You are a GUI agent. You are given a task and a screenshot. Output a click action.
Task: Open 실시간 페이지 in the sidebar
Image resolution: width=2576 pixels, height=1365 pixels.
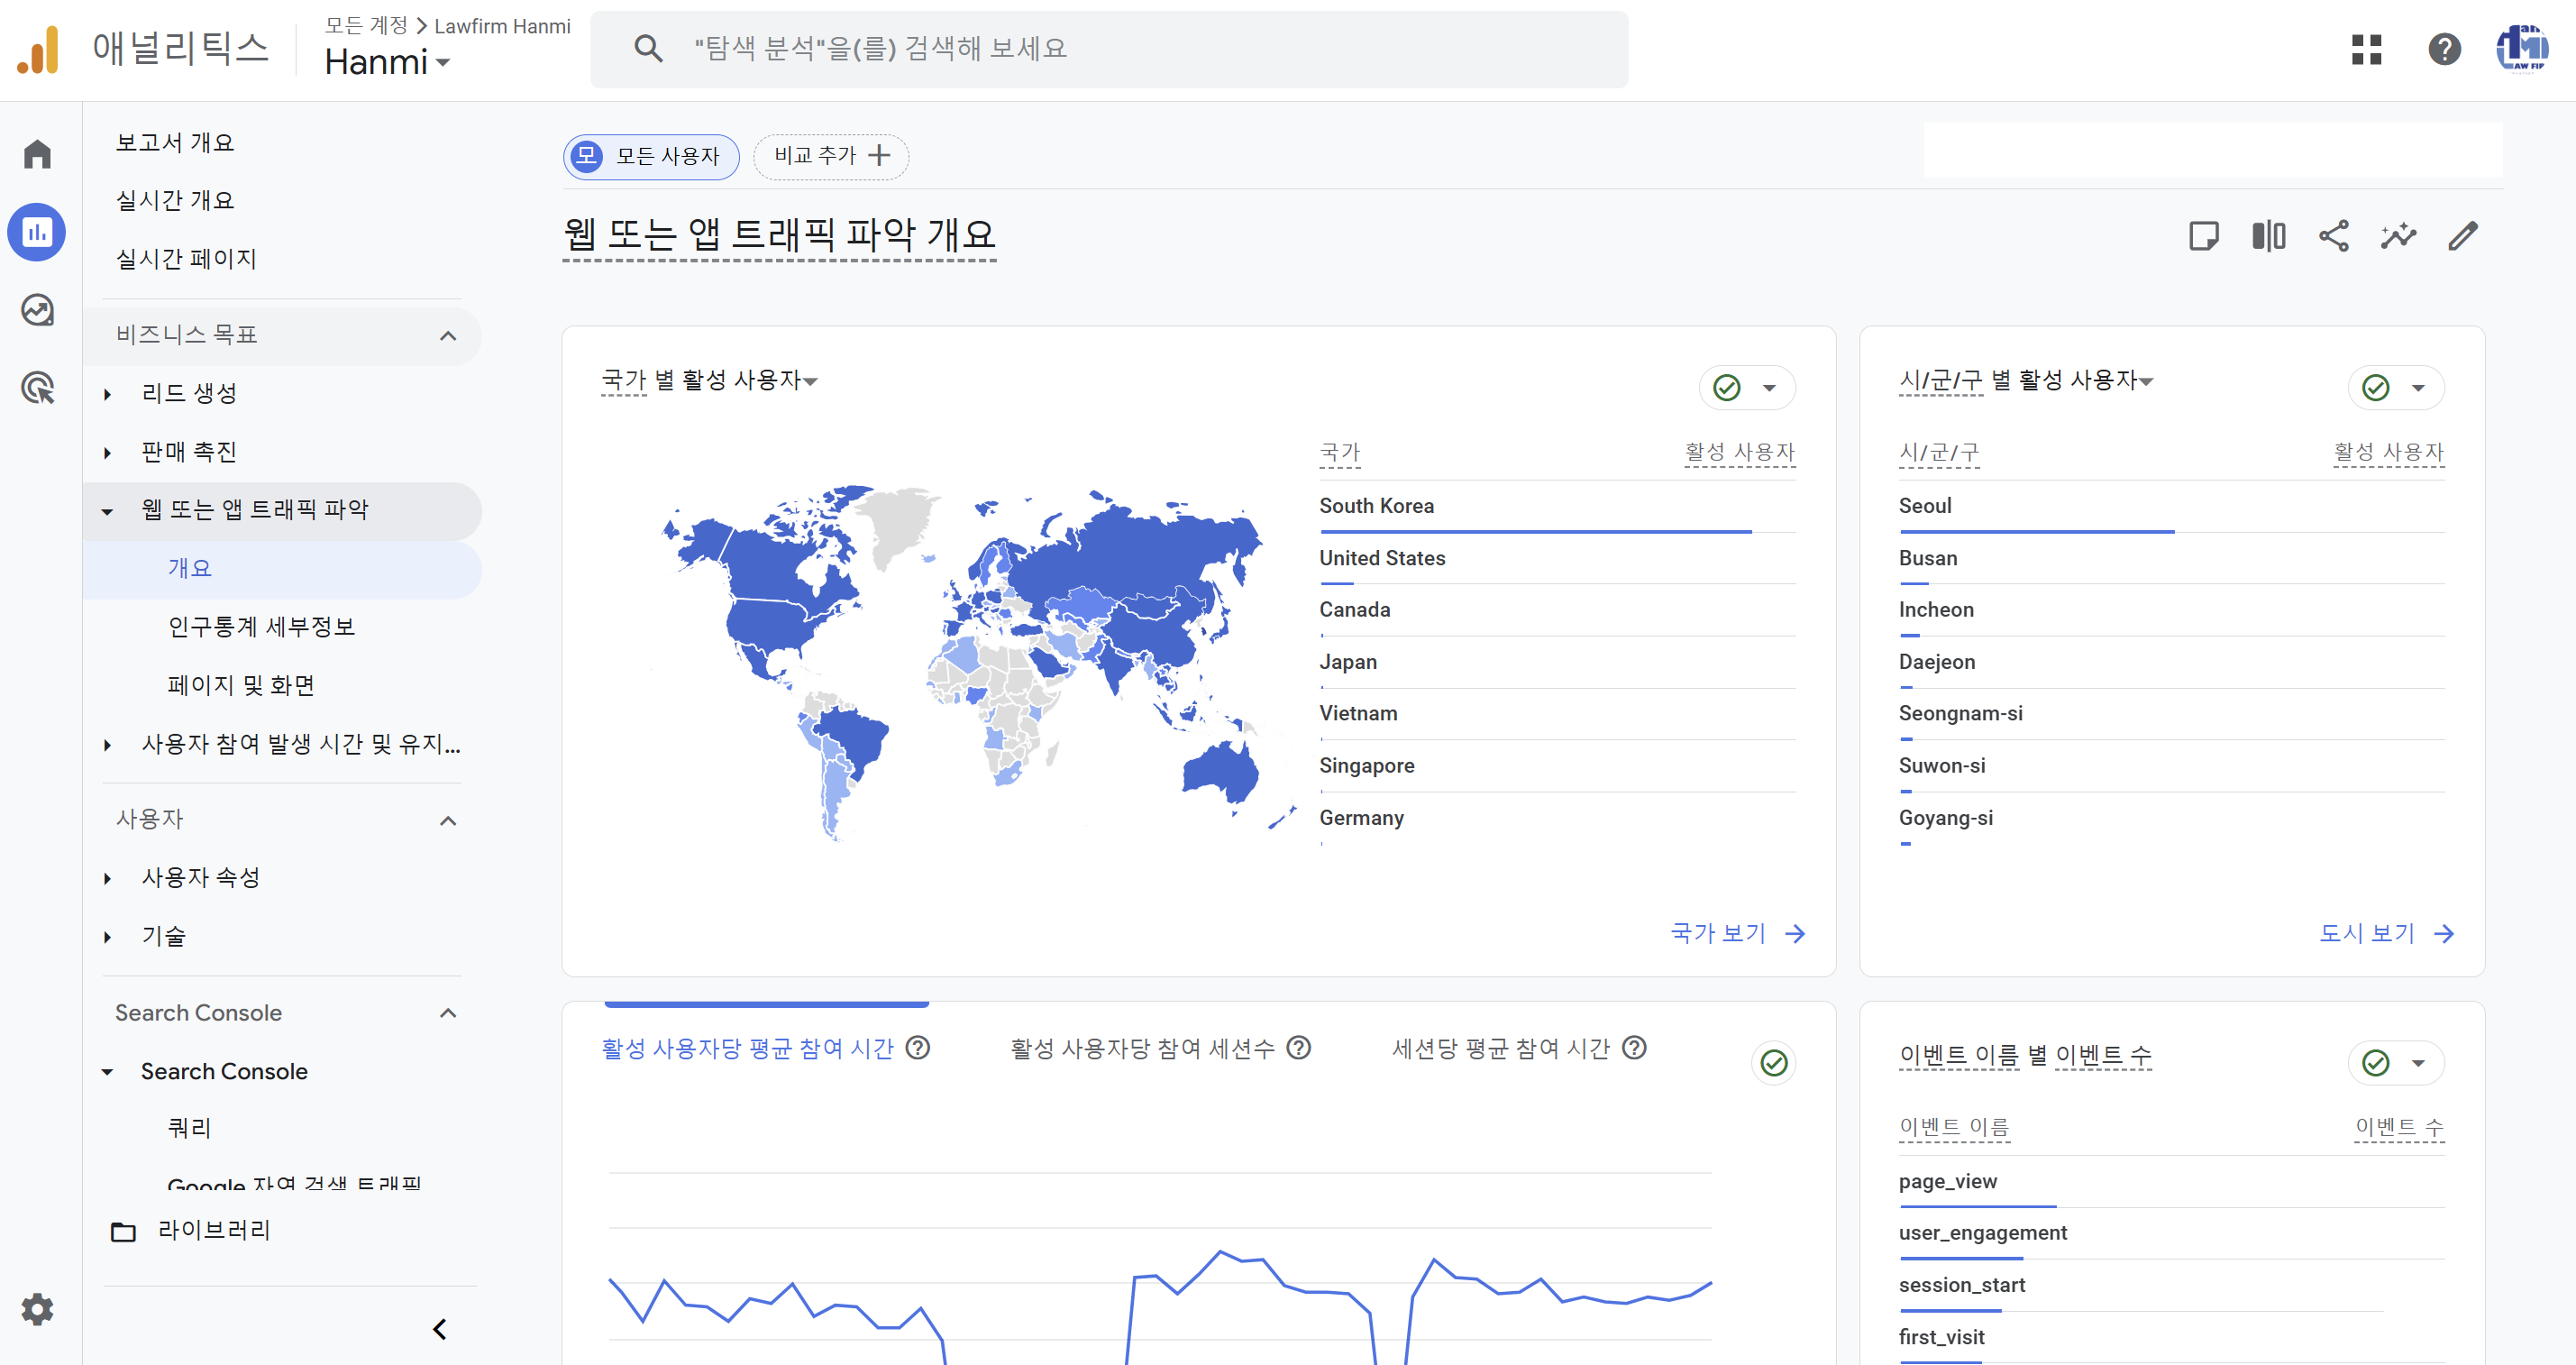pos(186,258)
